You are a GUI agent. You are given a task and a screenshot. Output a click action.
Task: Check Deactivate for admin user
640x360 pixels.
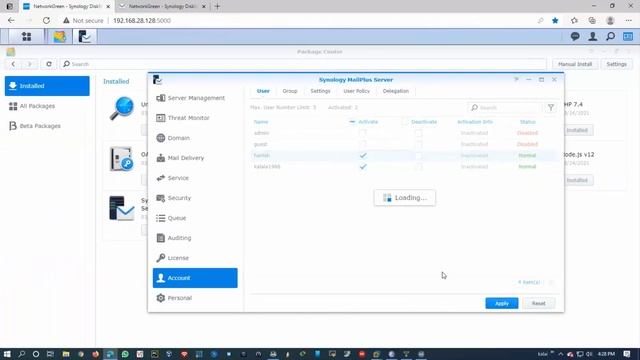418,133
